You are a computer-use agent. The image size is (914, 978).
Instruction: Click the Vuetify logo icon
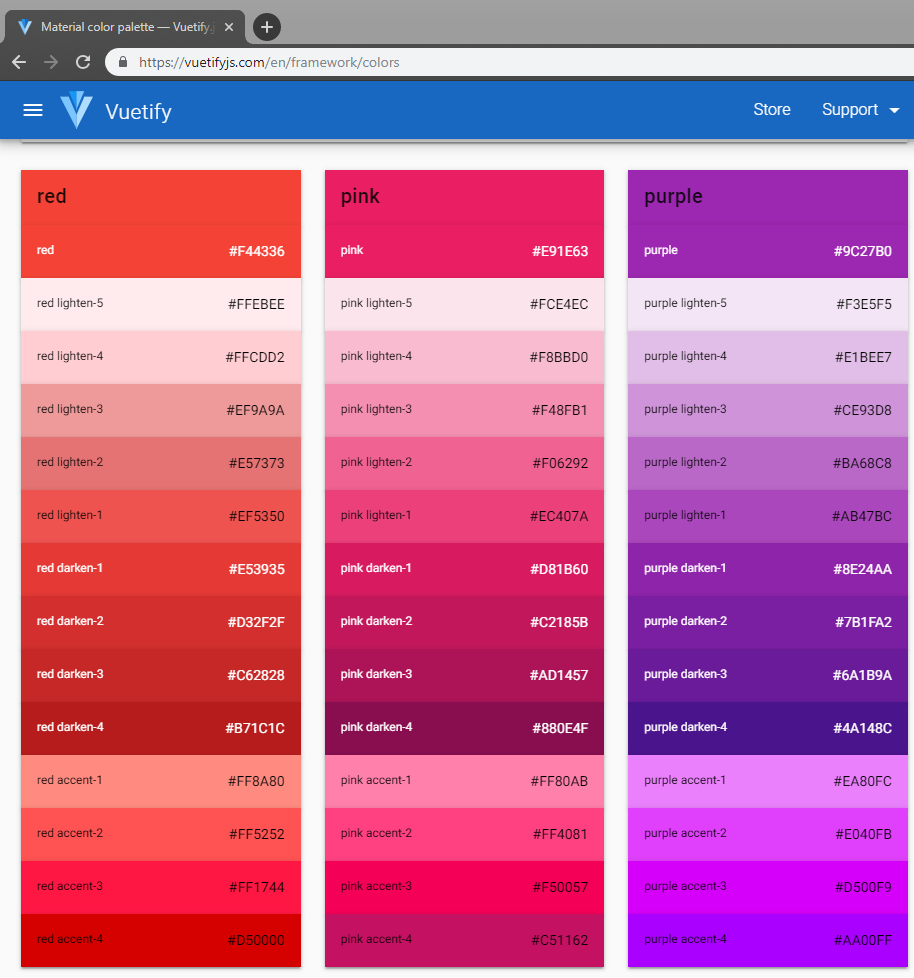(x=76, y=110)
